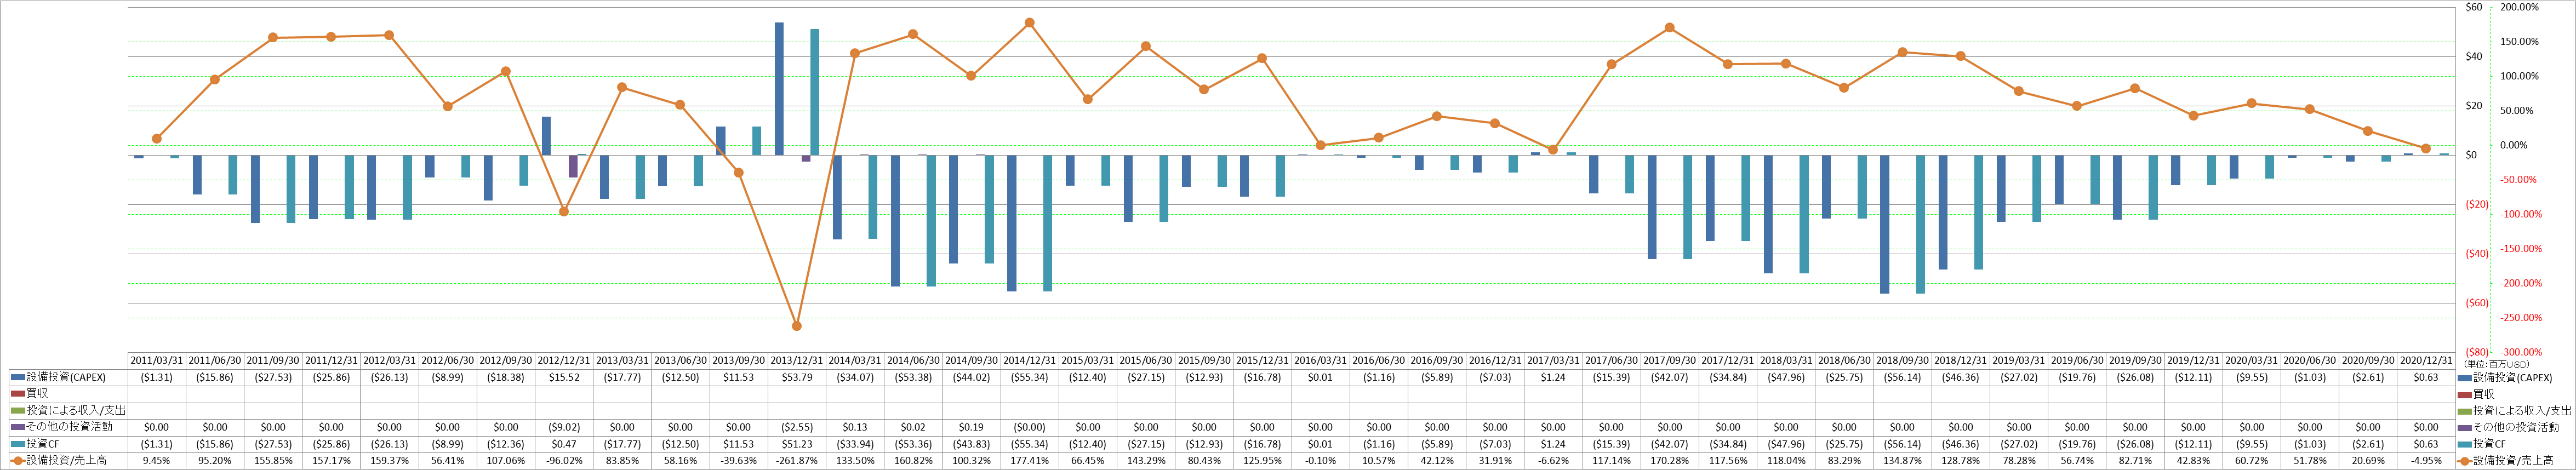Click the 投資CF value $0.47

tap(564, 444)
